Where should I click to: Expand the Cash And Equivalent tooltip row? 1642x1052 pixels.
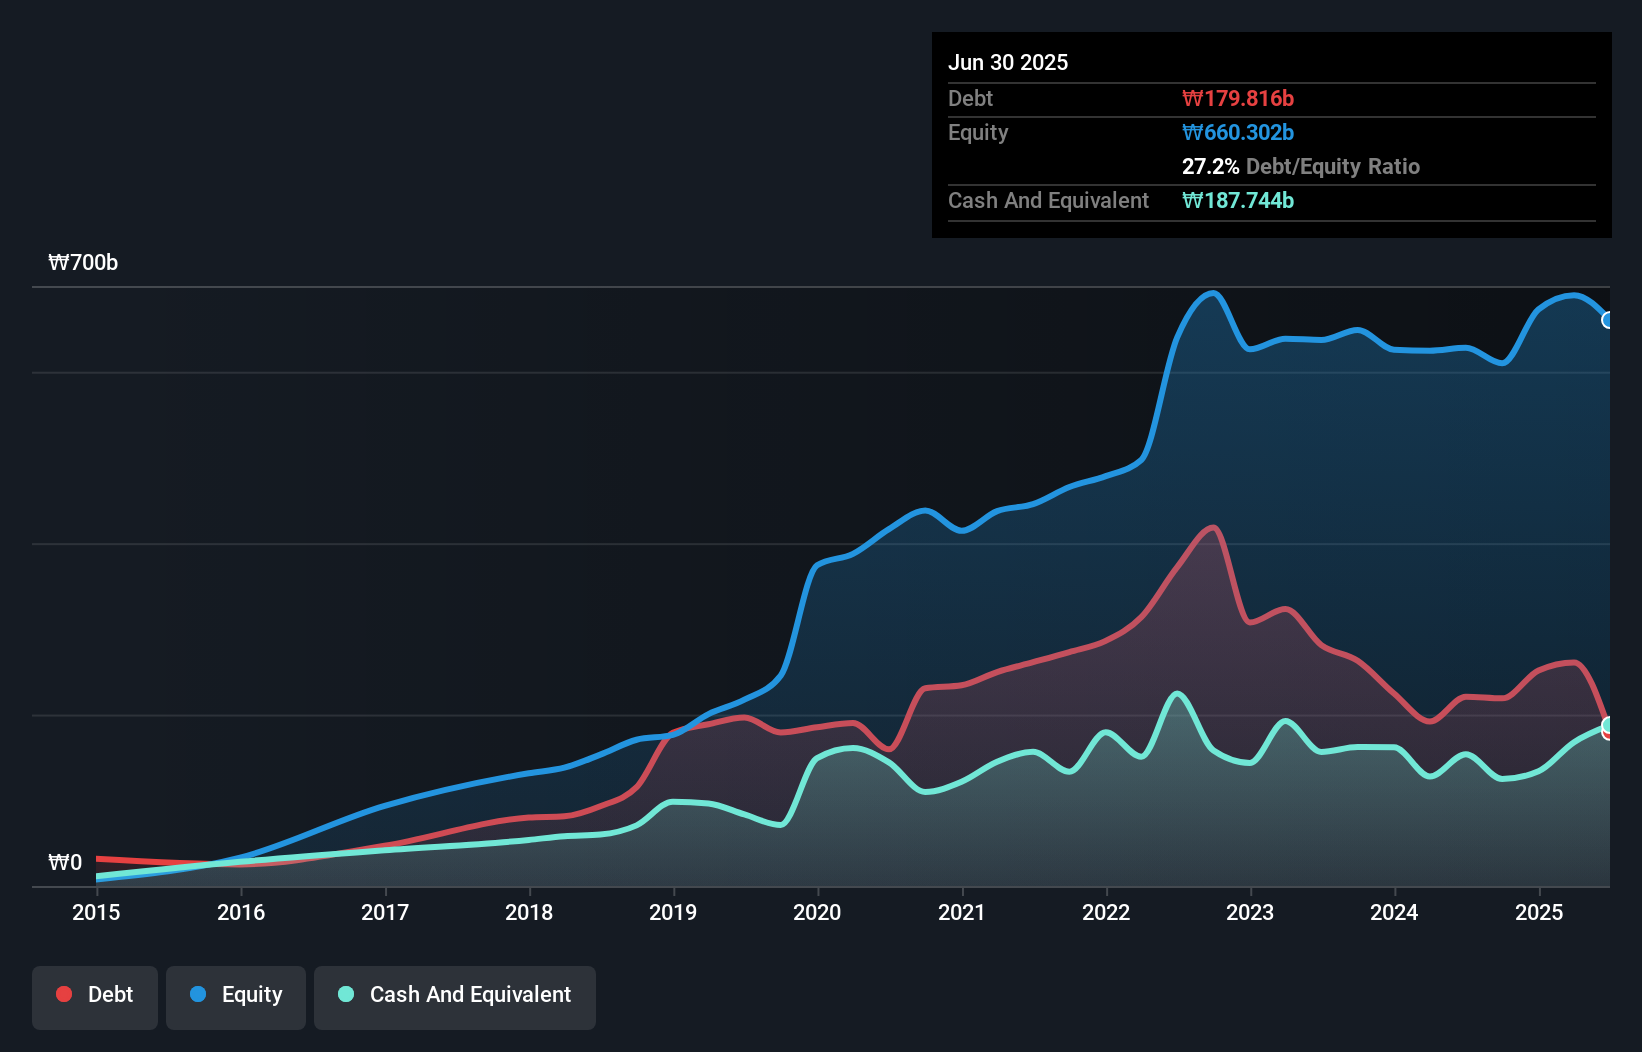[x=1048, y=200]
